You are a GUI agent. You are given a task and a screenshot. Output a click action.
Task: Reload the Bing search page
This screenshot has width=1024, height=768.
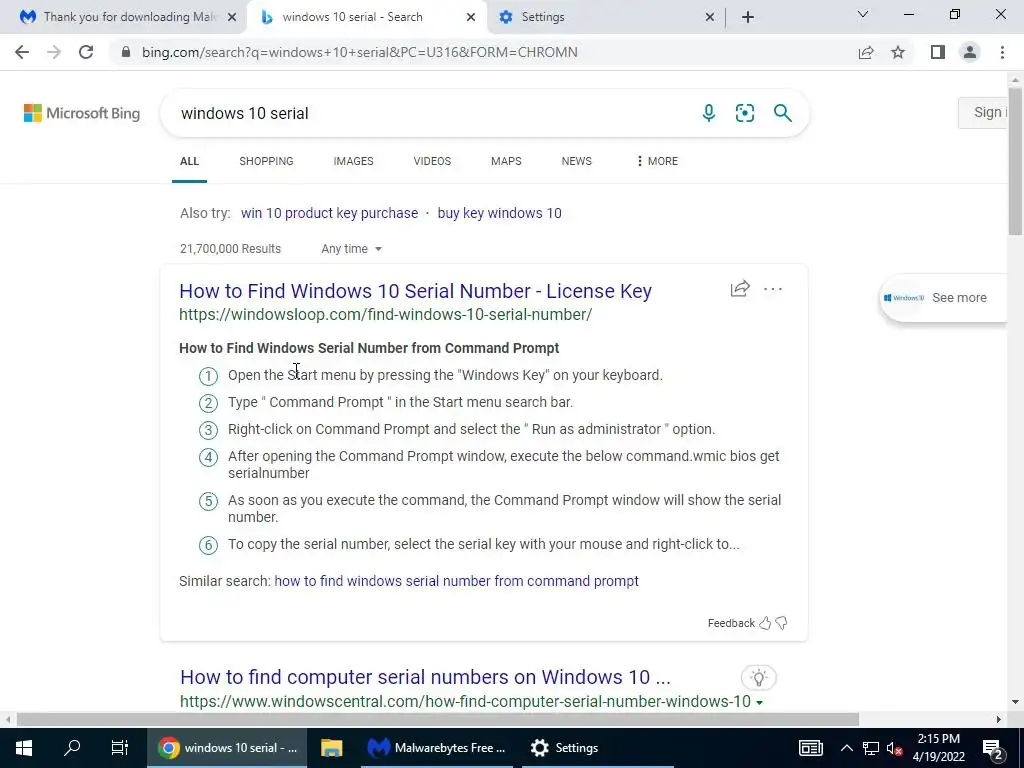pos(86,52)
